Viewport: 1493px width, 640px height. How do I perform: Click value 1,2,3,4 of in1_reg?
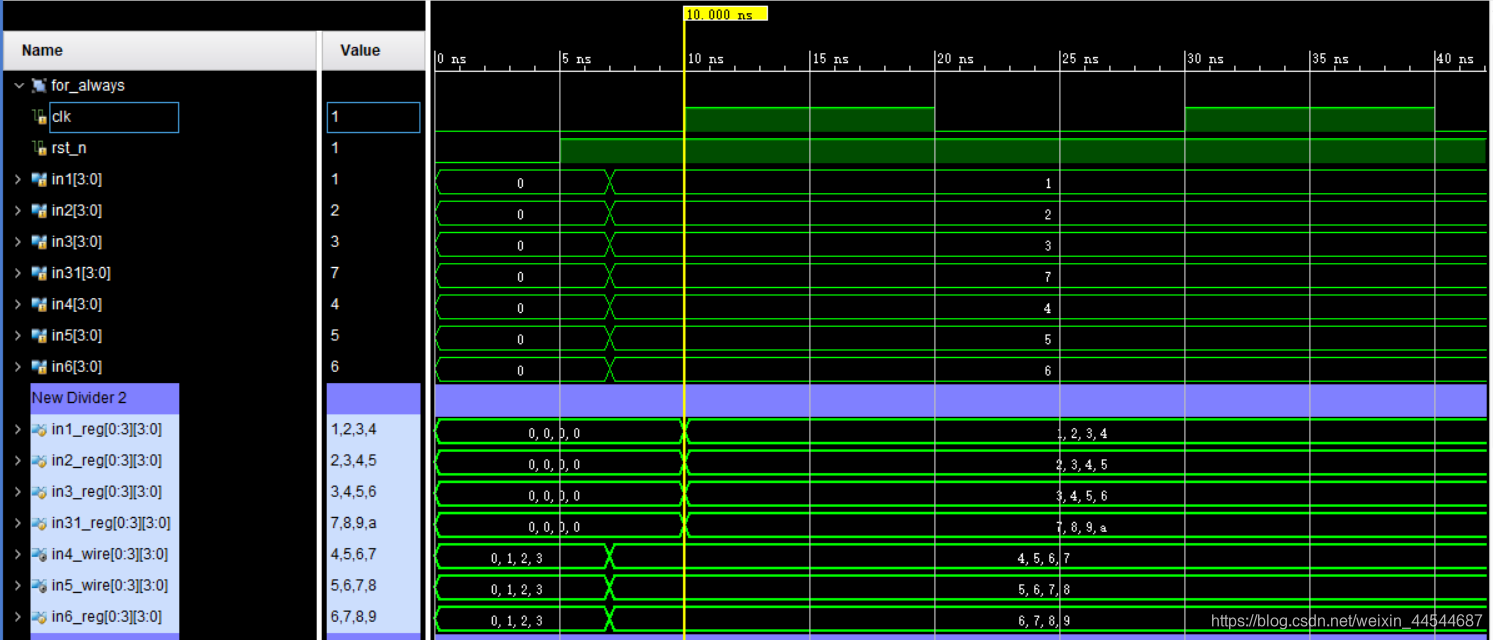point(353,429)
